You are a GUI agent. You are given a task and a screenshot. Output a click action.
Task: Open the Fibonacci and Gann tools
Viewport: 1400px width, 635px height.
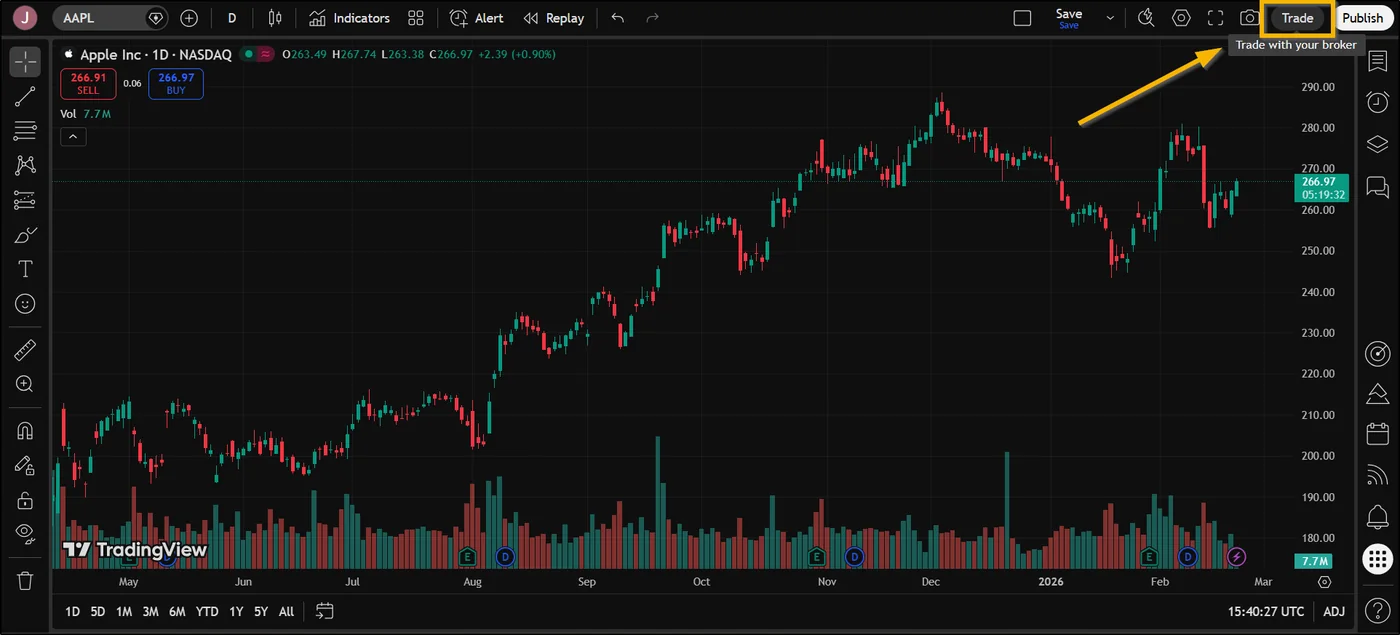click(25, 131)
